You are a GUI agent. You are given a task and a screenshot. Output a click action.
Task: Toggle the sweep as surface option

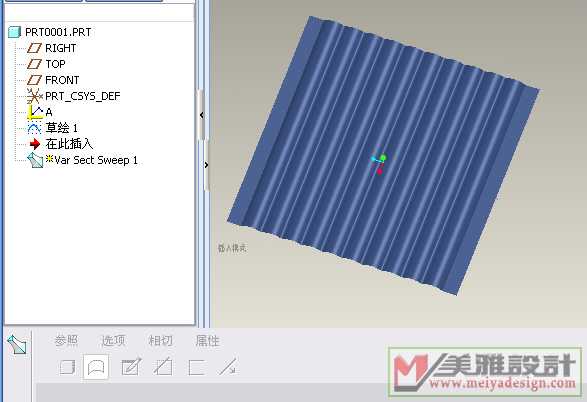96,367
